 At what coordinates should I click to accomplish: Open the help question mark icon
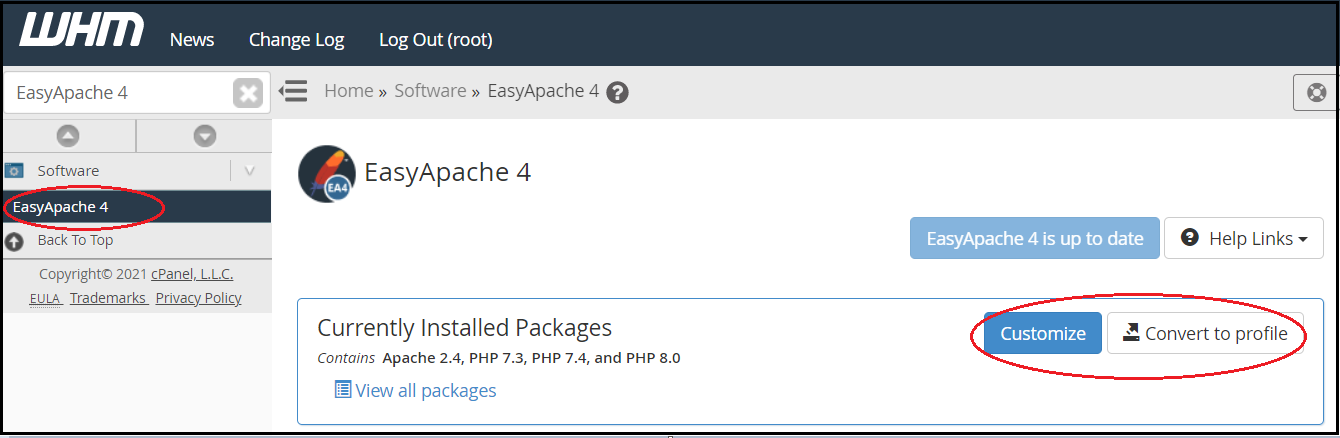coord(618,93)
